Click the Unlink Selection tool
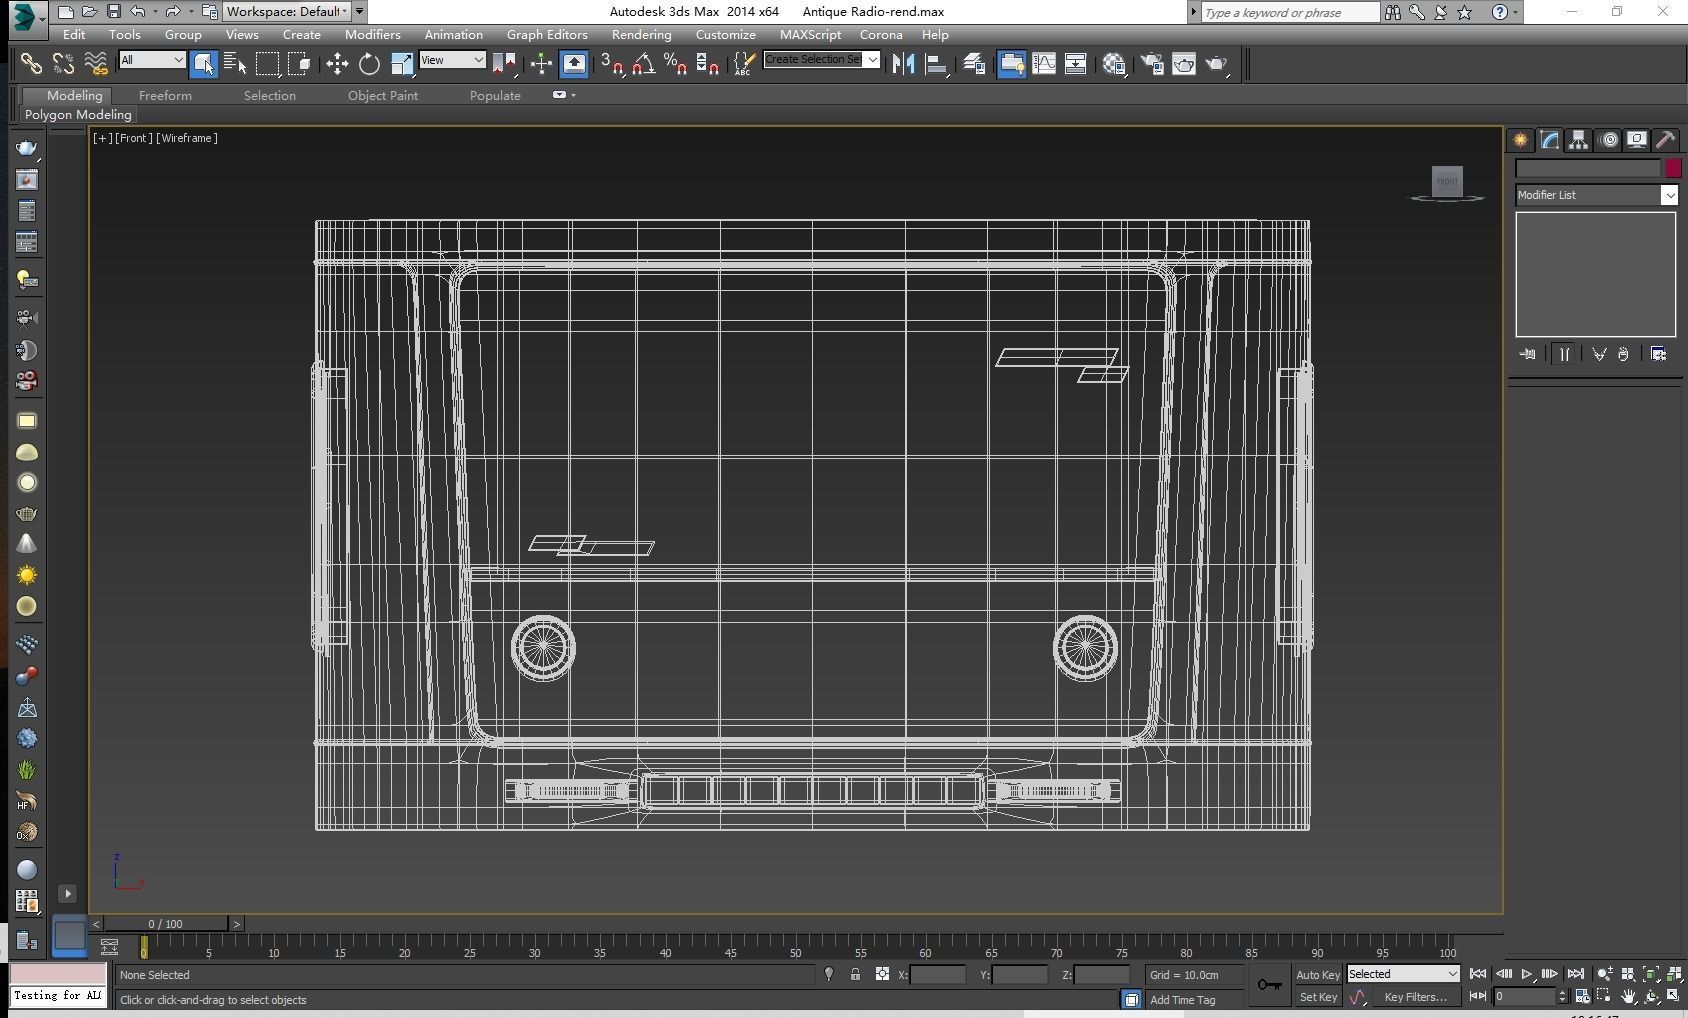Screen dimensions: 1688x1018 [x=63, y=64]
